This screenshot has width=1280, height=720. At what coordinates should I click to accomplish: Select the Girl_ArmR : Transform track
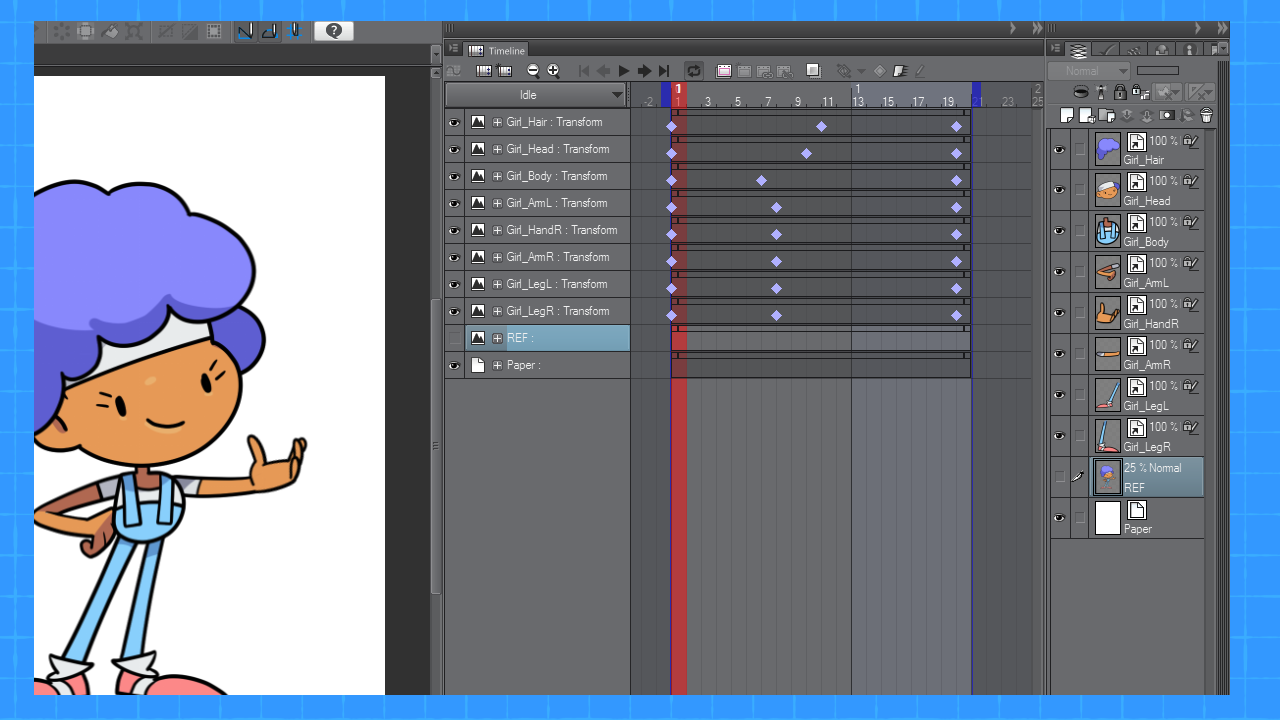click(x=548, y=257)
